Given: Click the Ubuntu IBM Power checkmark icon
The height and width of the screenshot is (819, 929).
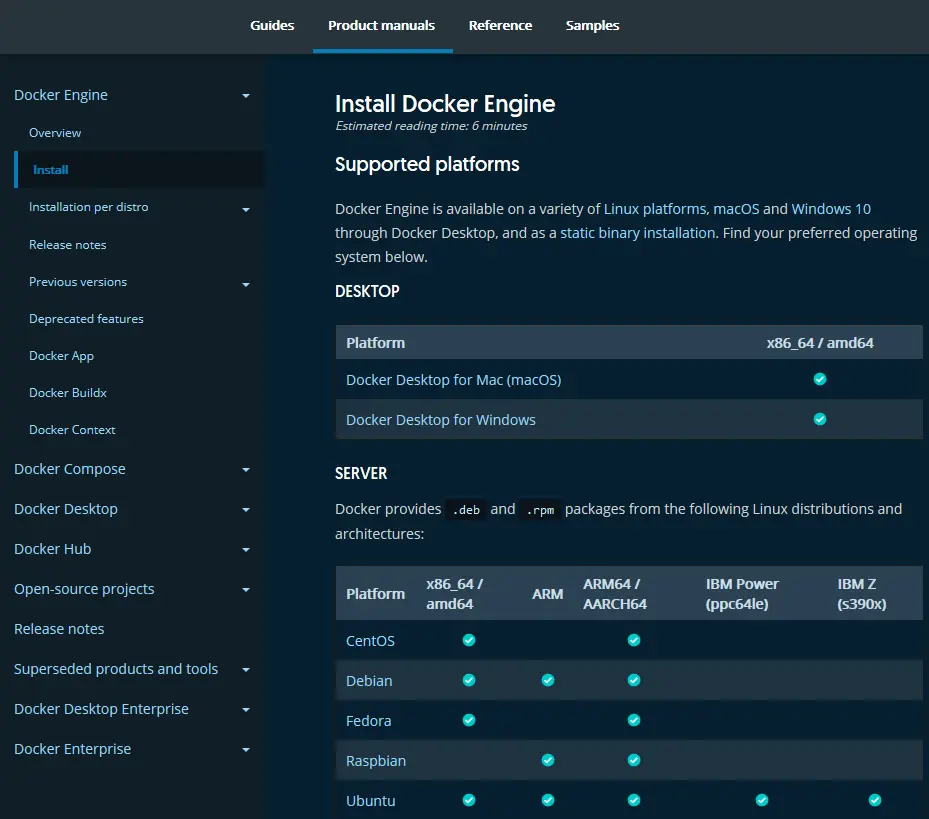Looking at the screenshot, I should point(761,800).
